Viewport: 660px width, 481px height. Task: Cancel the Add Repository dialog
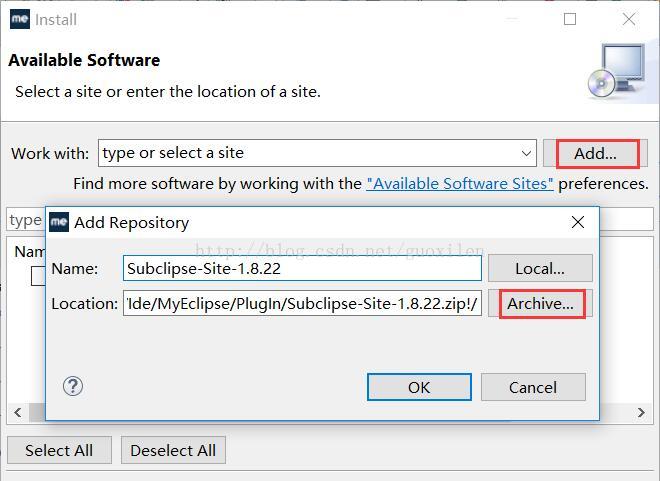[x=533, y=387]
